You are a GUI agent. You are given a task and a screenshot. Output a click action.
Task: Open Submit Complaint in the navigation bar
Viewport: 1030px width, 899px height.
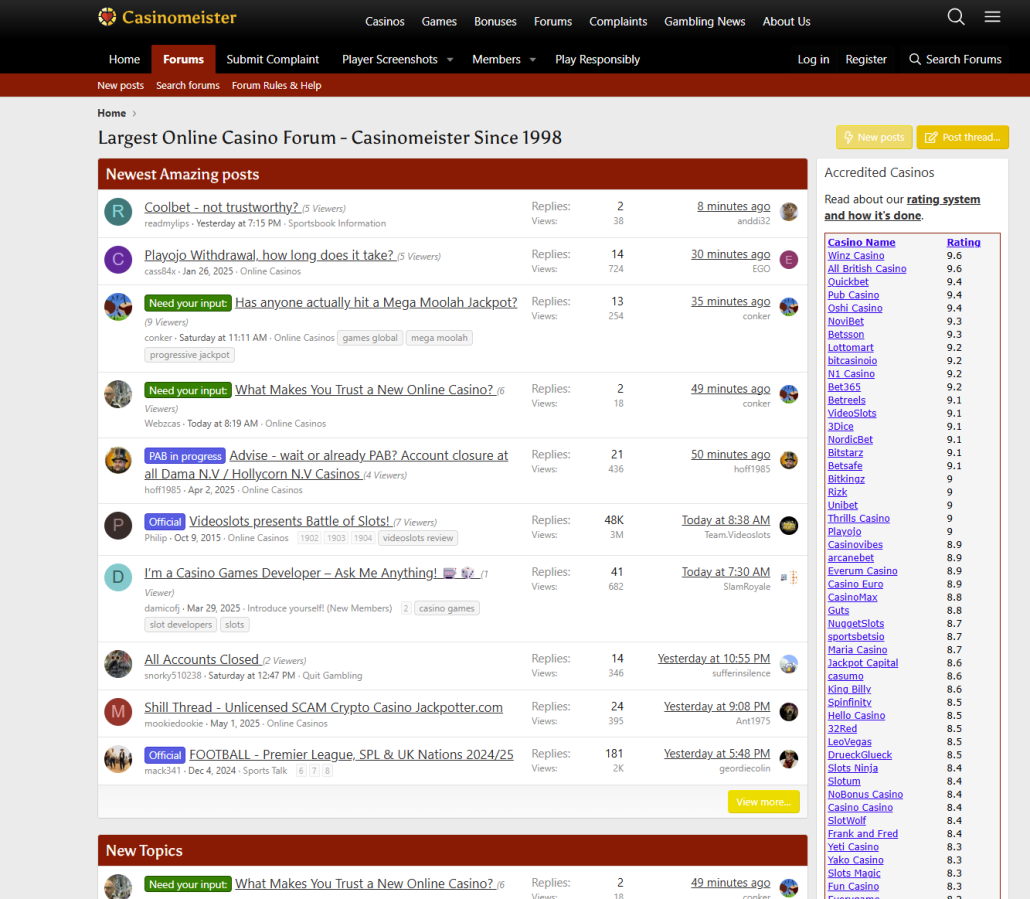click(273, 59)
